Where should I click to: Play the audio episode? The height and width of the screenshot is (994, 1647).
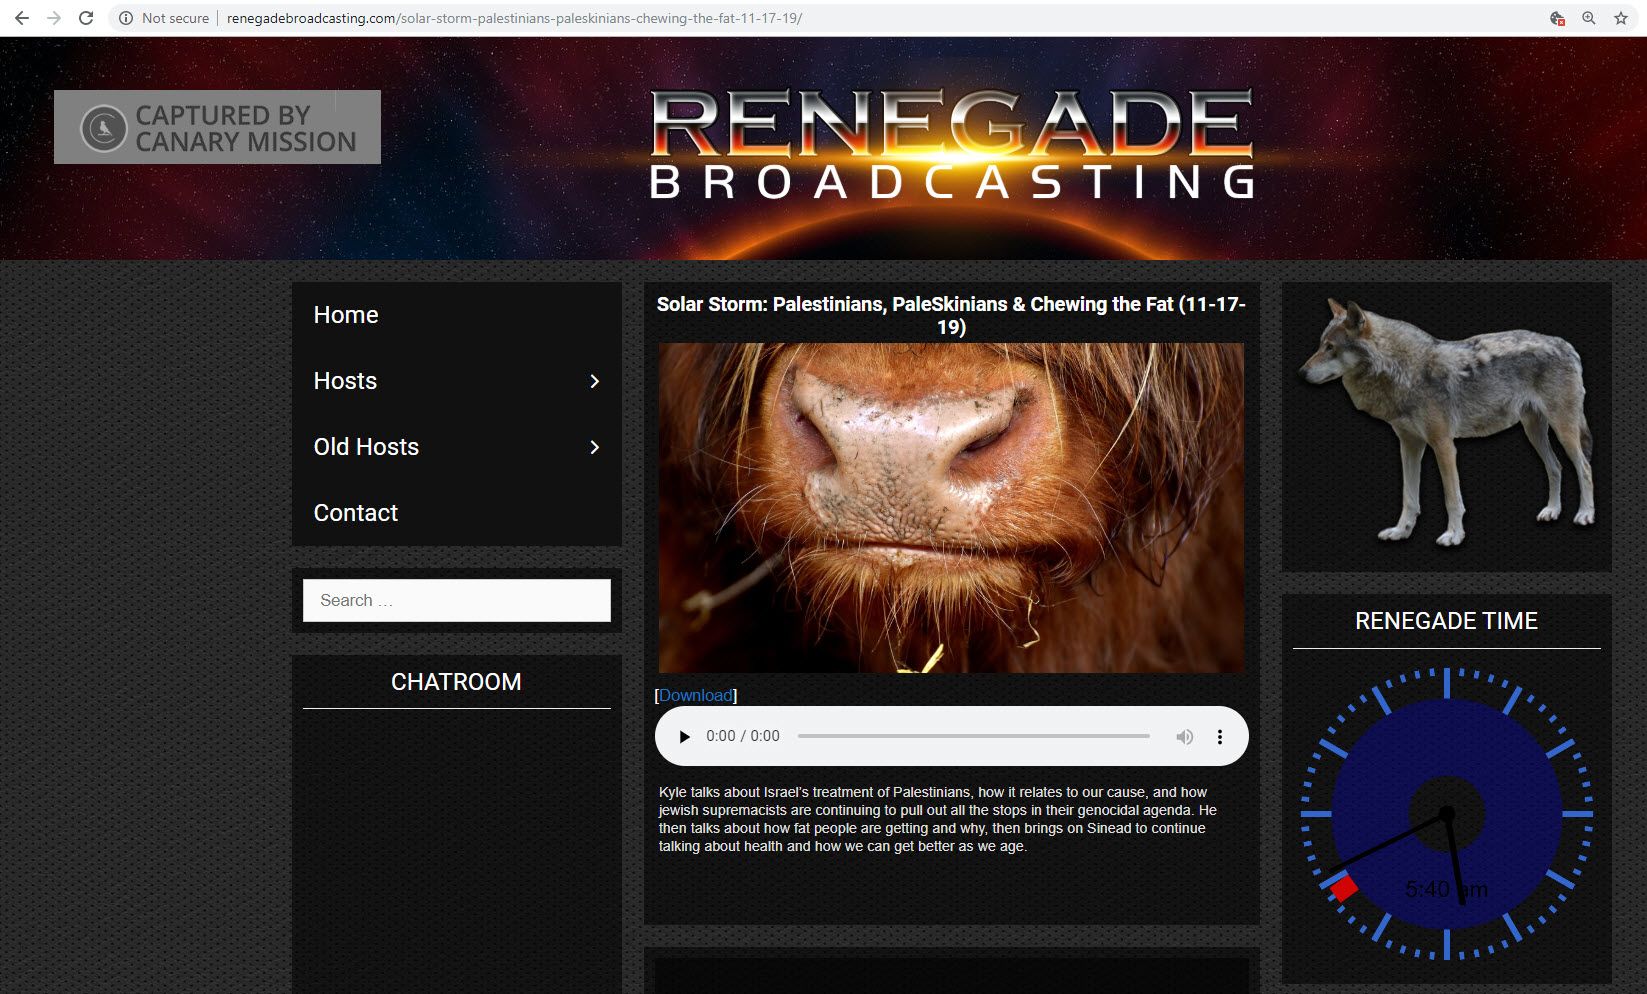(684, 737)
